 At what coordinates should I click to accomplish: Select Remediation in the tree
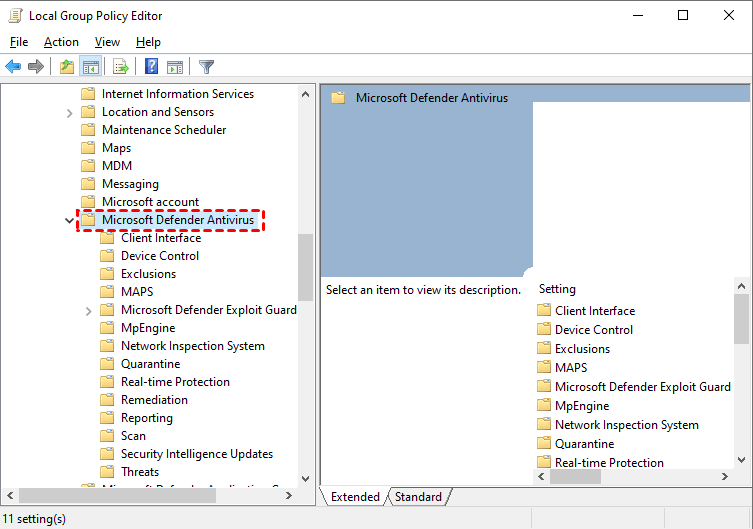click(x=154, y=400)
